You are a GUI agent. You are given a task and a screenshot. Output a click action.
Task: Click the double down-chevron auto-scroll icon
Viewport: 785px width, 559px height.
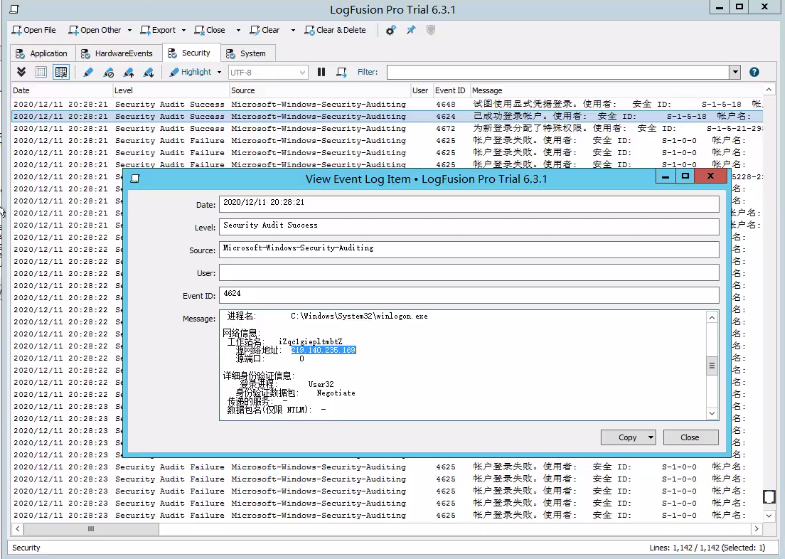click(21, 72)
